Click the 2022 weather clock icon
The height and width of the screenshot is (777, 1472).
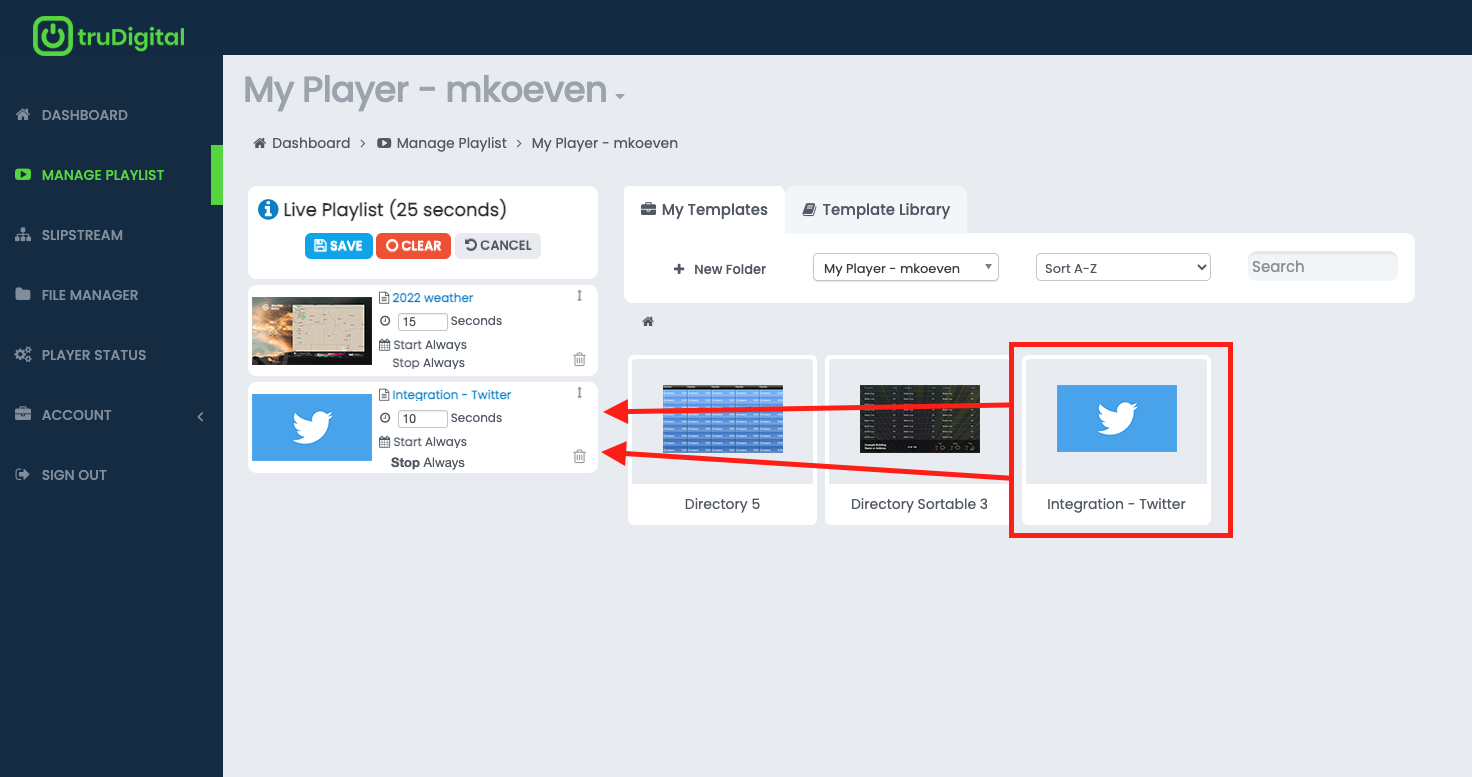pyautogui.click(x=385, y=321)
